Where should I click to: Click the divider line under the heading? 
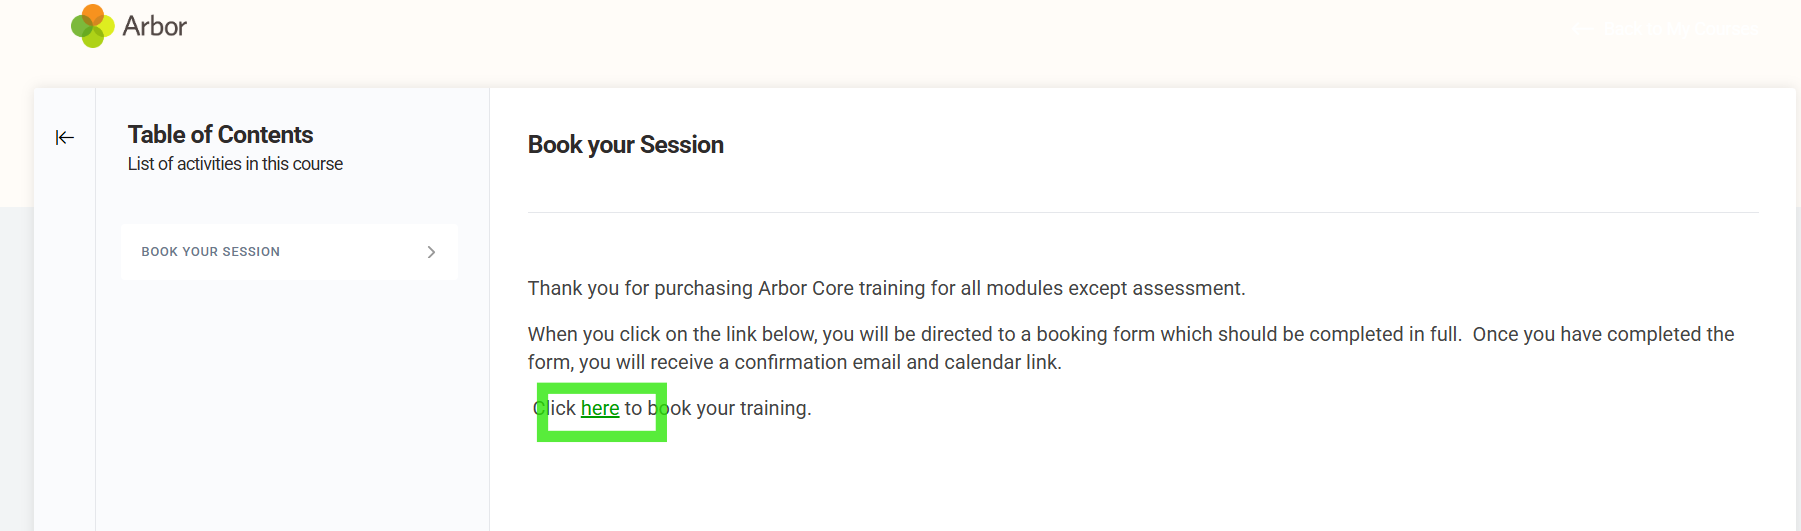tap(1142, 212)
